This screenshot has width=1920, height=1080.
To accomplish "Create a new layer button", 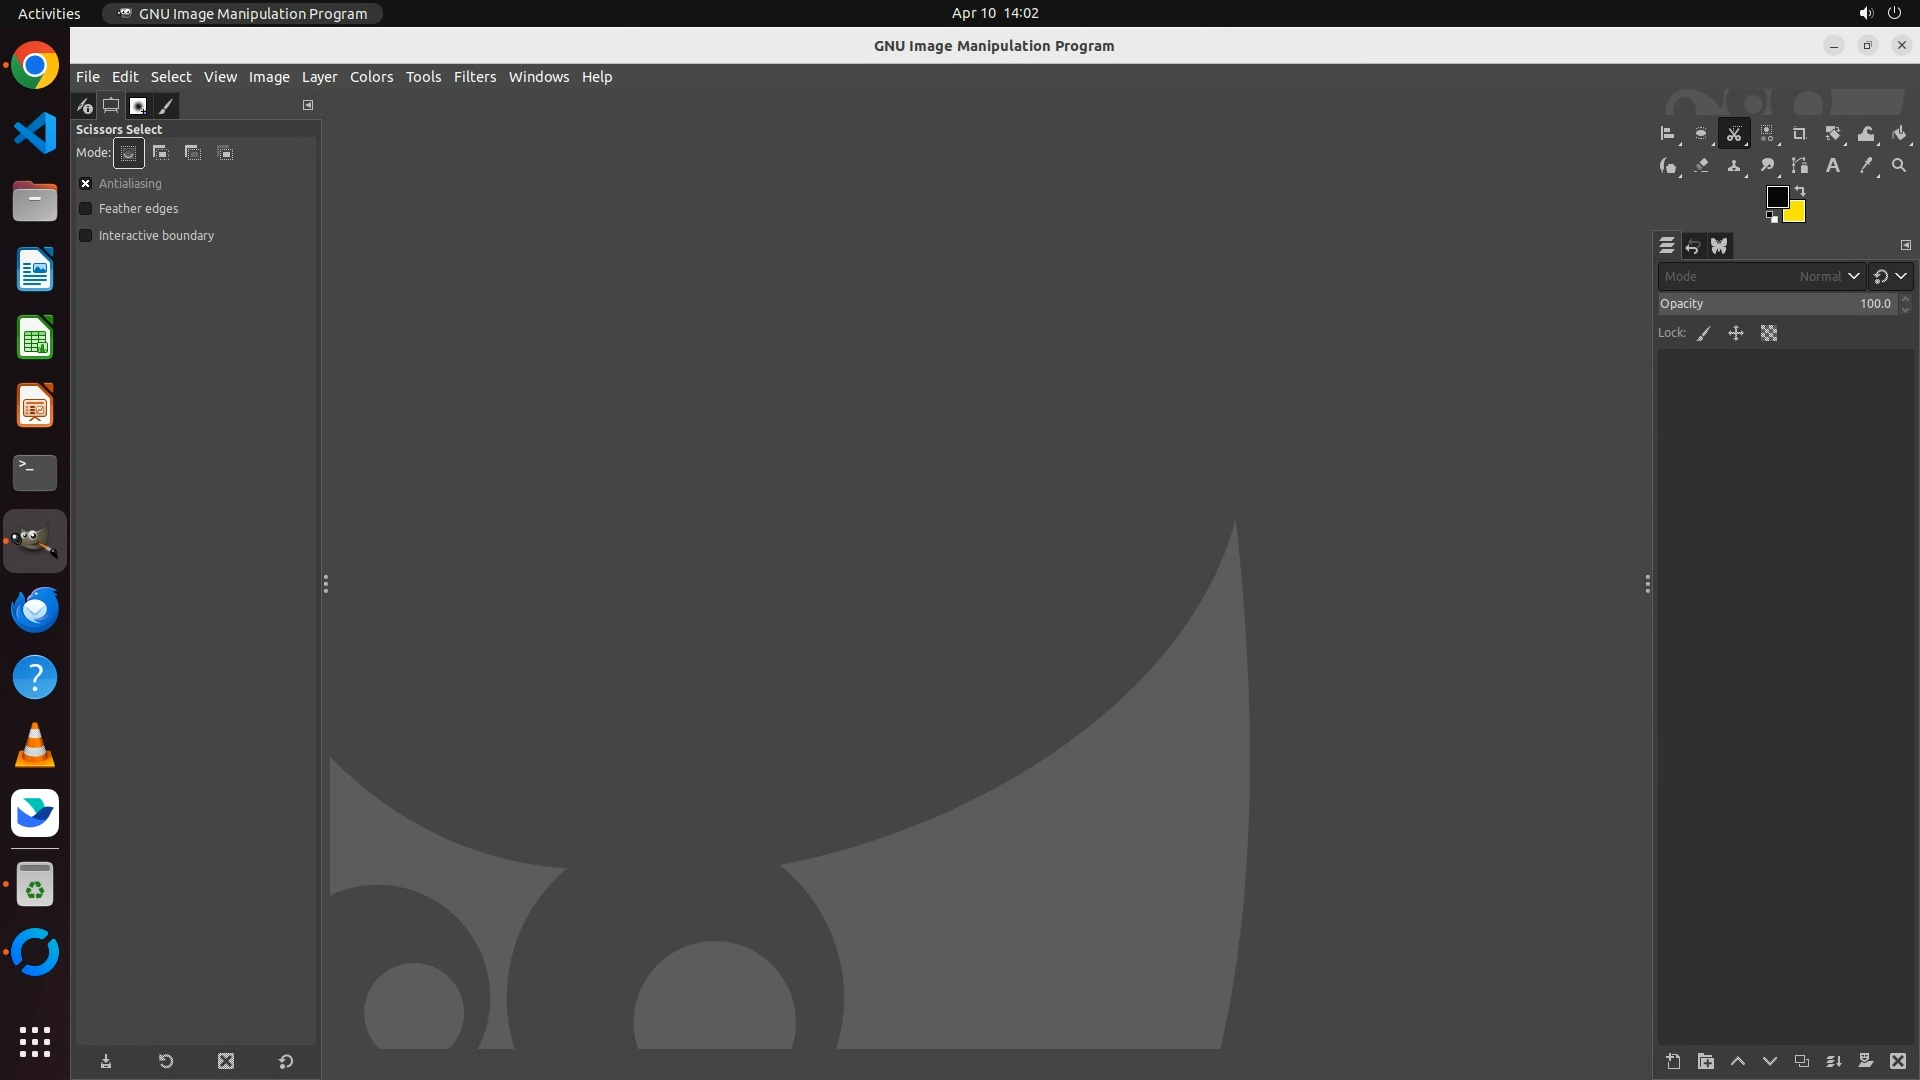I will point(1673,1062).
